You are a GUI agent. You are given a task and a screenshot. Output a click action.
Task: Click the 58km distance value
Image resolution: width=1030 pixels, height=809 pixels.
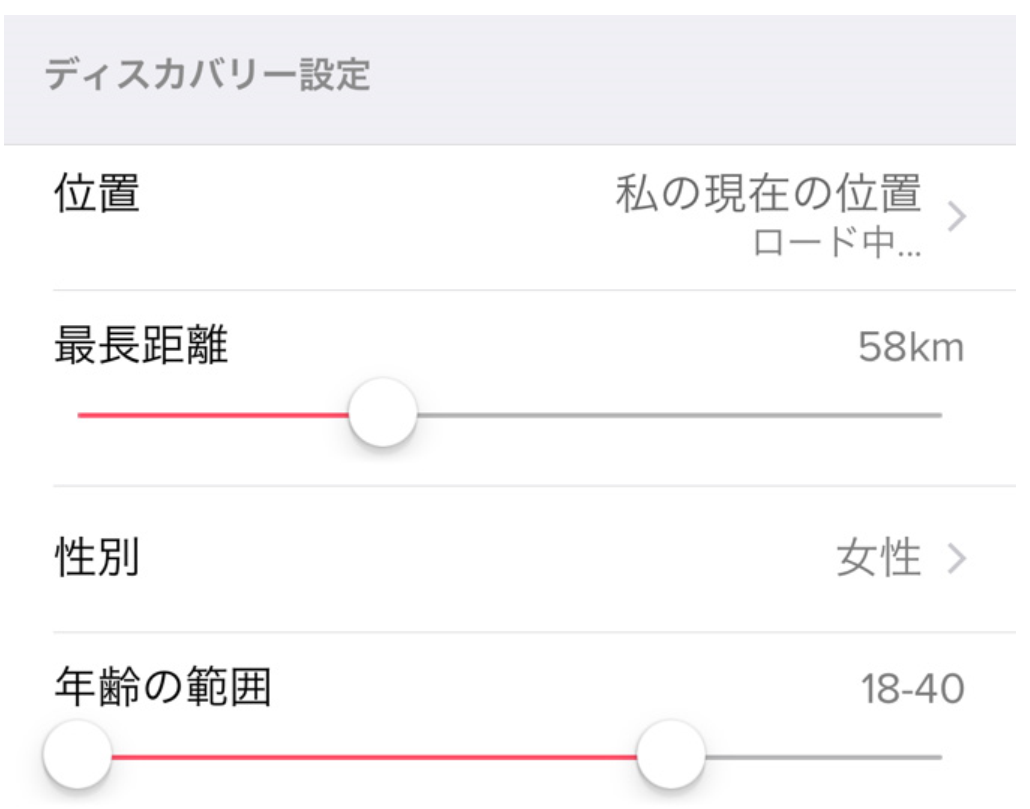(910, 349)
